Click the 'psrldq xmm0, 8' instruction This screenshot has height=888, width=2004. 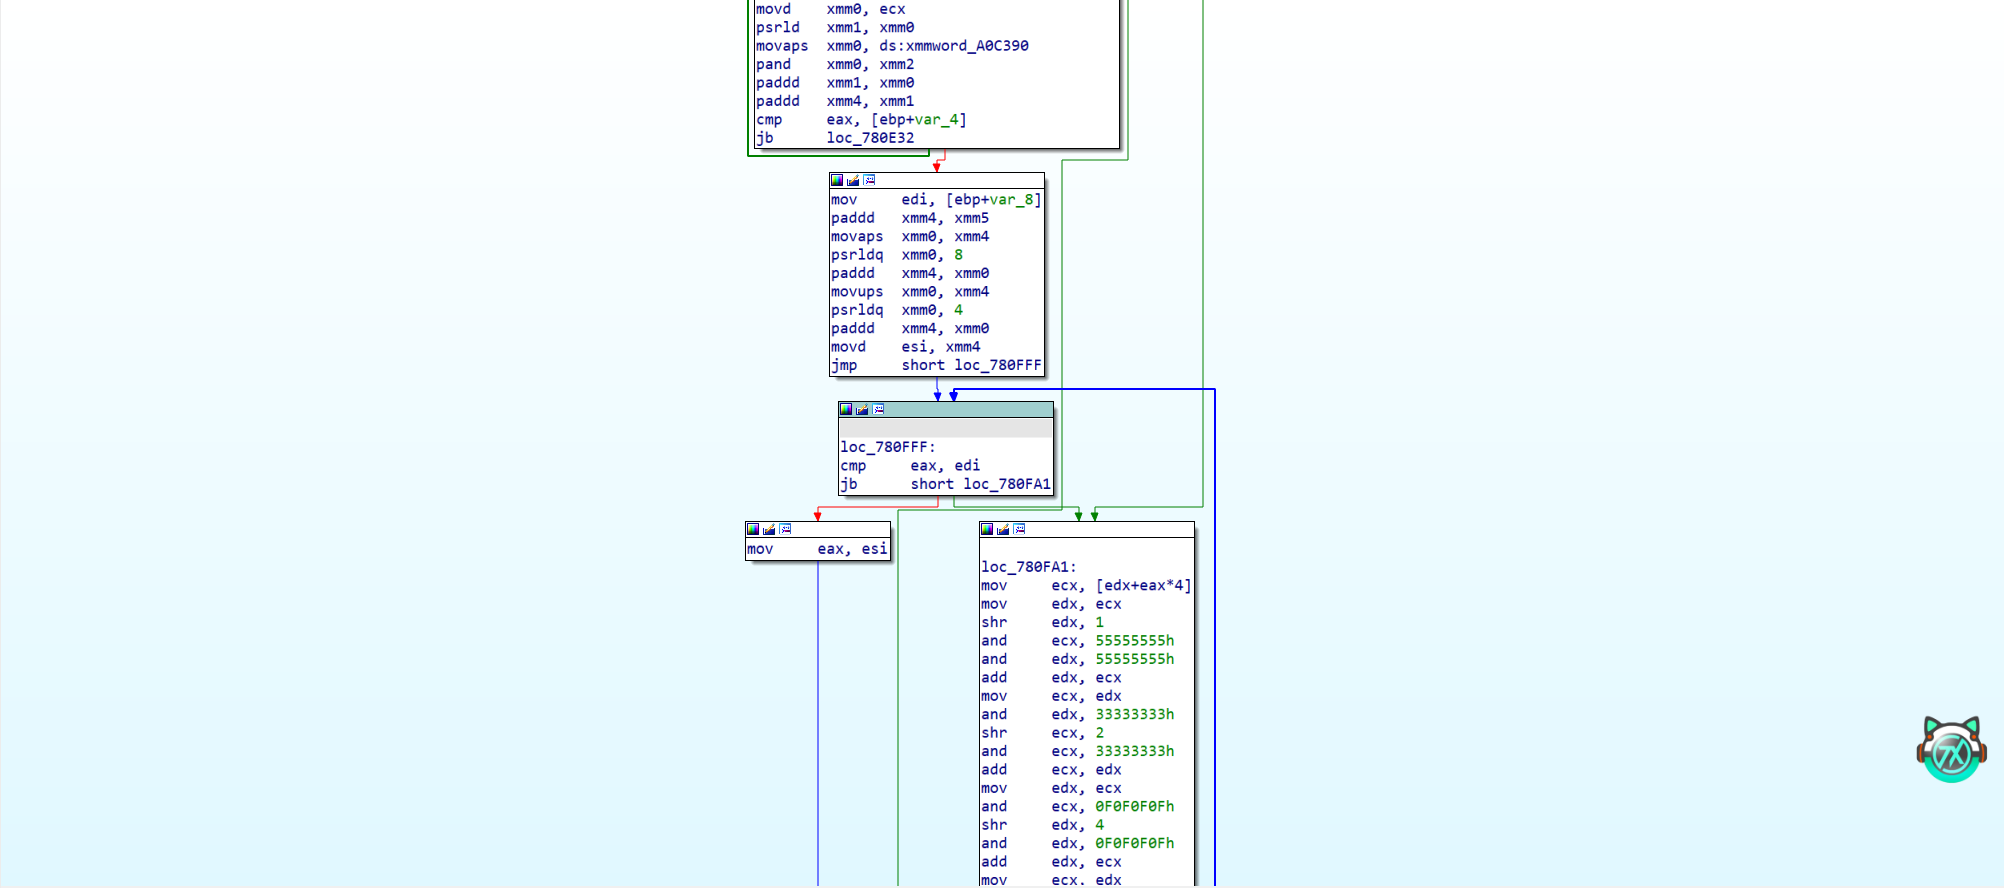[x=897, y=255]
